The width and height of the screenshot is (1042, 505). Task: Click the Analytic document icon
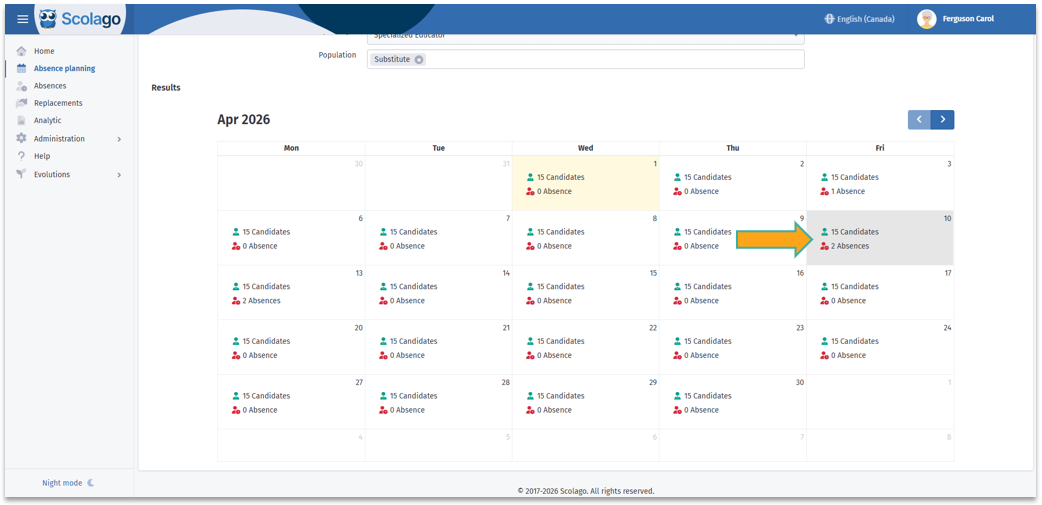21,120
